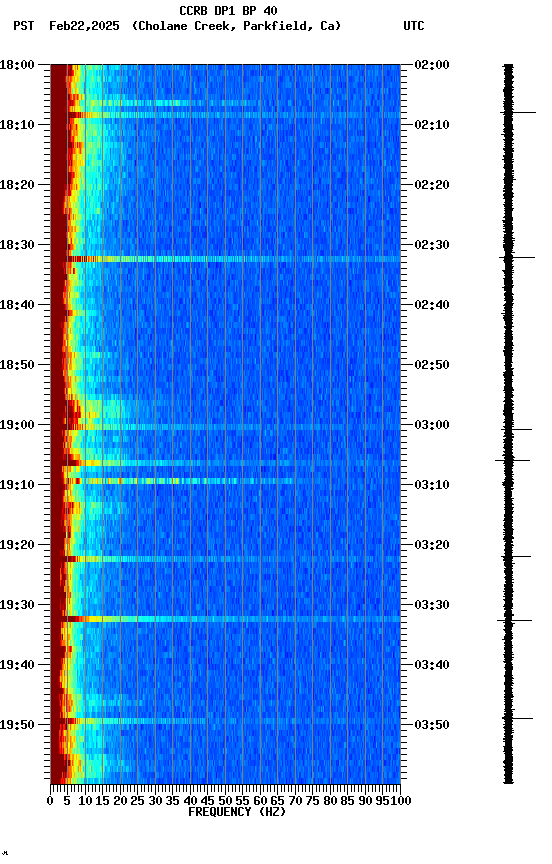Click the seismogram trace spike near 03:06 UTC
552x864 pixels.
(512, 460)
